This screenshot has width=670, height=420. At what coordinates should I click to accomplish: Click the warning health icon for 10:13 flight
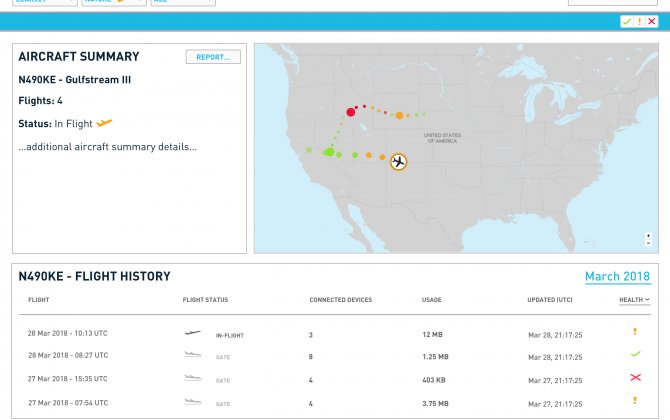pos(635,331)
